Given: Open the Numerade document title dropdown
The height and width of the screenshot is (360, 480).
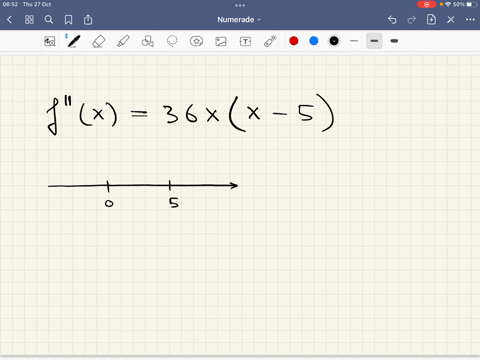Looking at the screenshot, I should pos(239,20).
